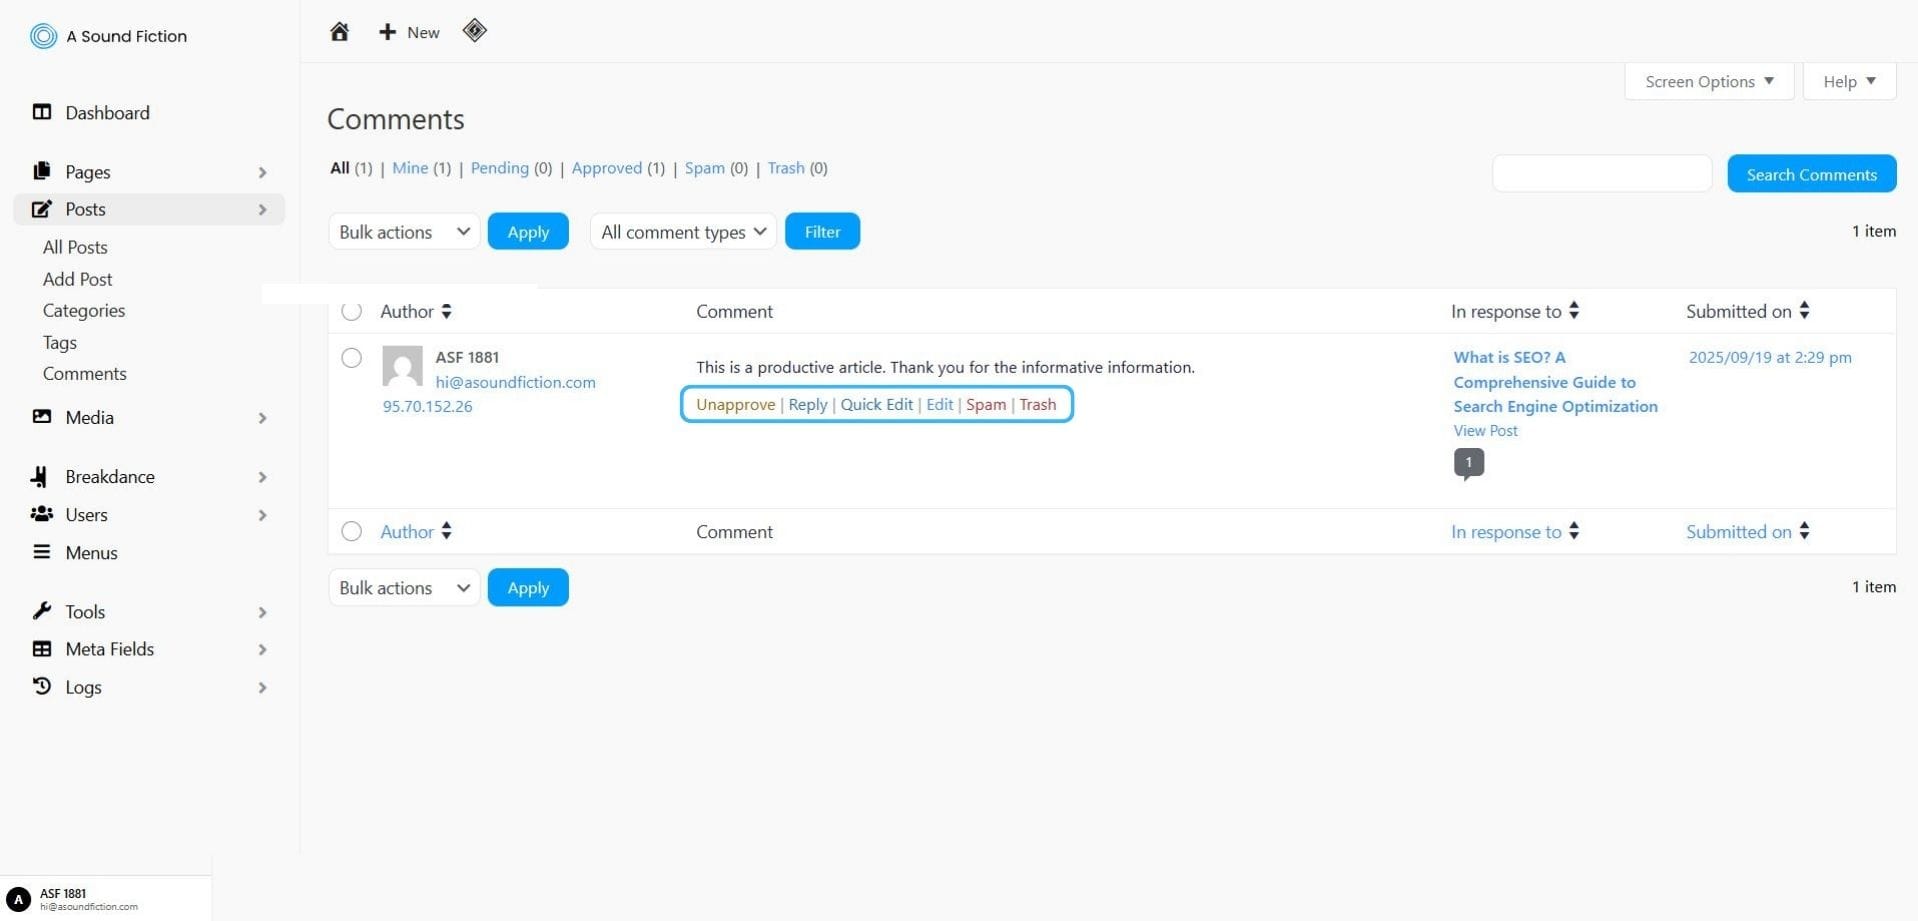Image resolution: width=1918 pixels, height=921 pixels.
Task: Open Categories in the Posts submenu
Action: click(x=84, y=311)
